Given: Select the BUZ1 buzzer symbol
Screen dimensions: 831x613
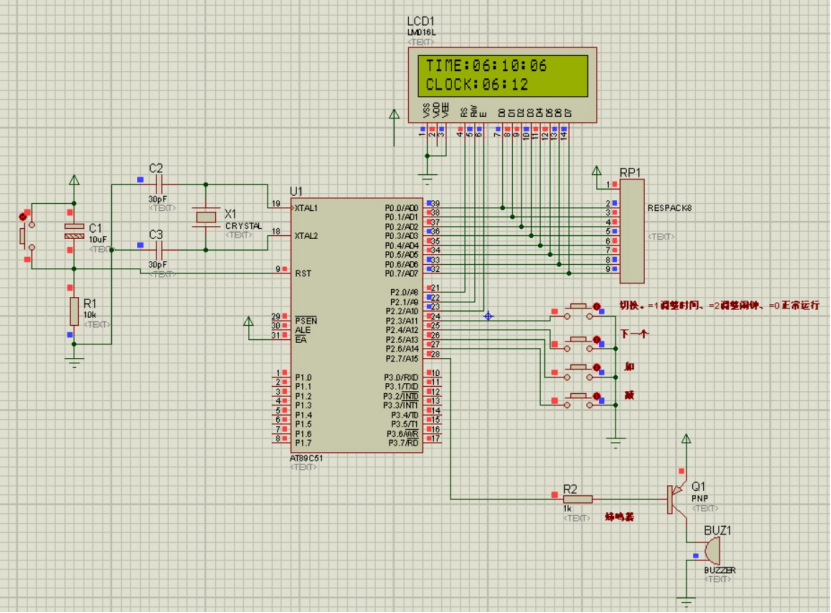Looking at the screenshot, I should (711, 552).
